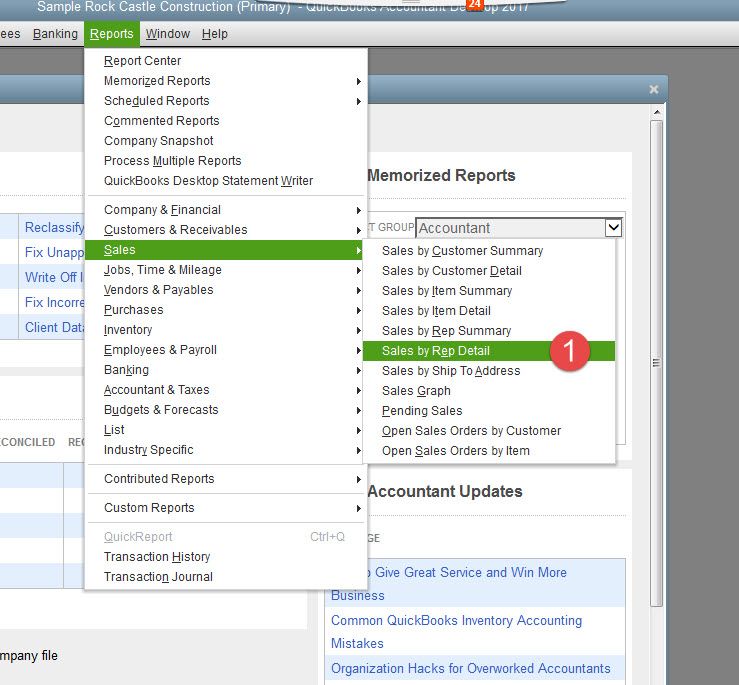The width and height of the screenshot is (739, 685).
Task: Select the Sales menu entry
Action: pos(225,250)
